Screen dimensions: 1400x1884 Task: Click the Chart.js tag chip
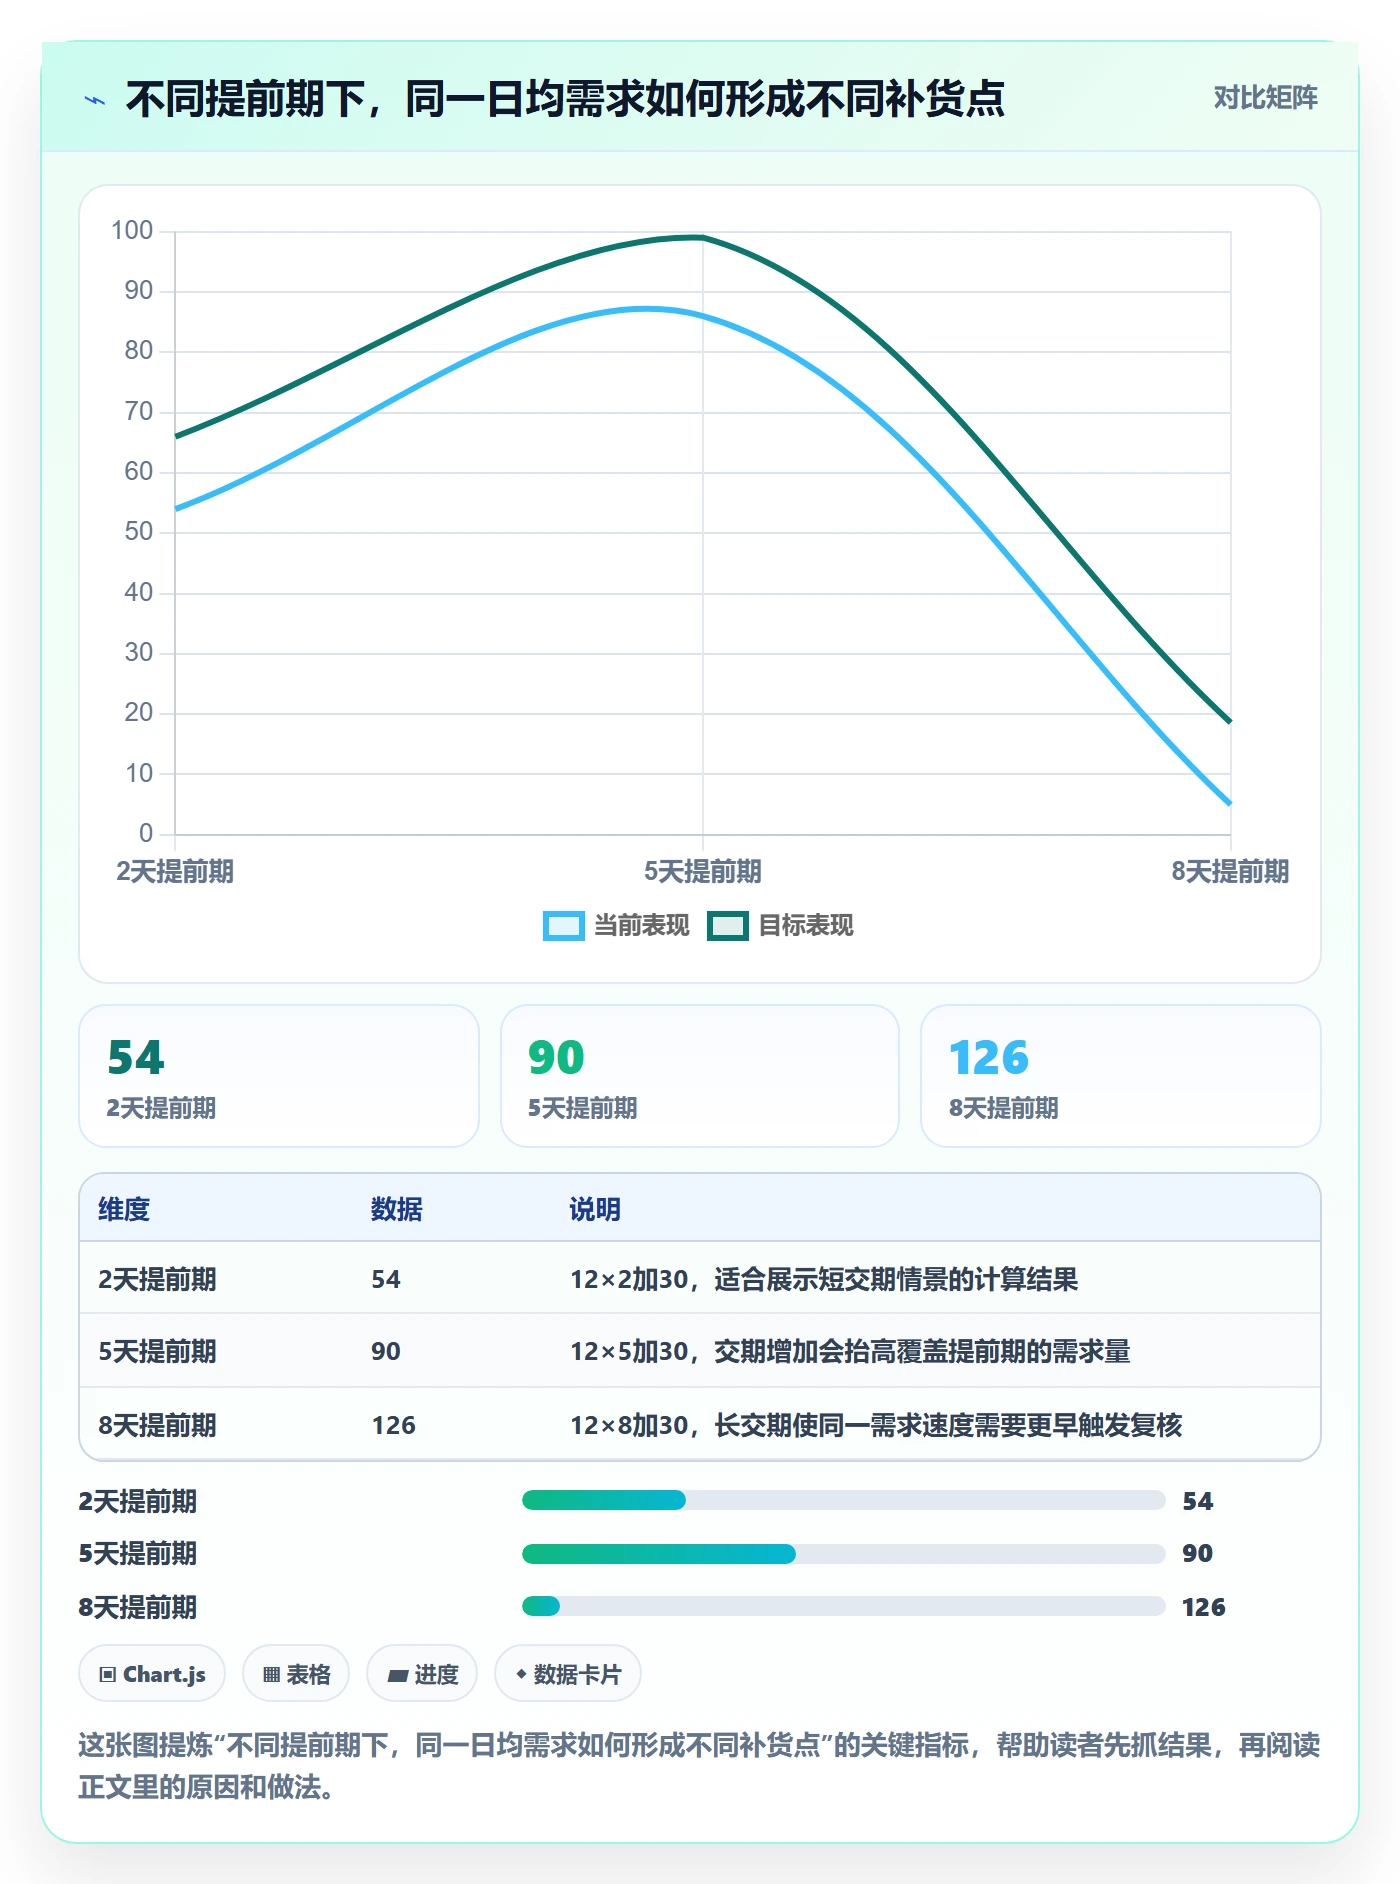(152, 1673)
